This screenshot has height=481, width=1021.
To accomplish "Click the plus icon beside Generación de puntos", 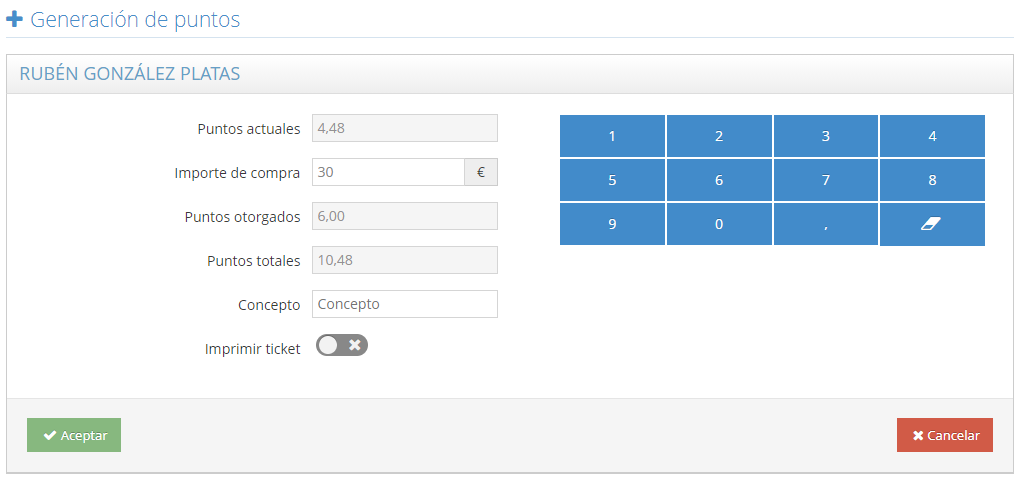I will [x=15, y=19].
